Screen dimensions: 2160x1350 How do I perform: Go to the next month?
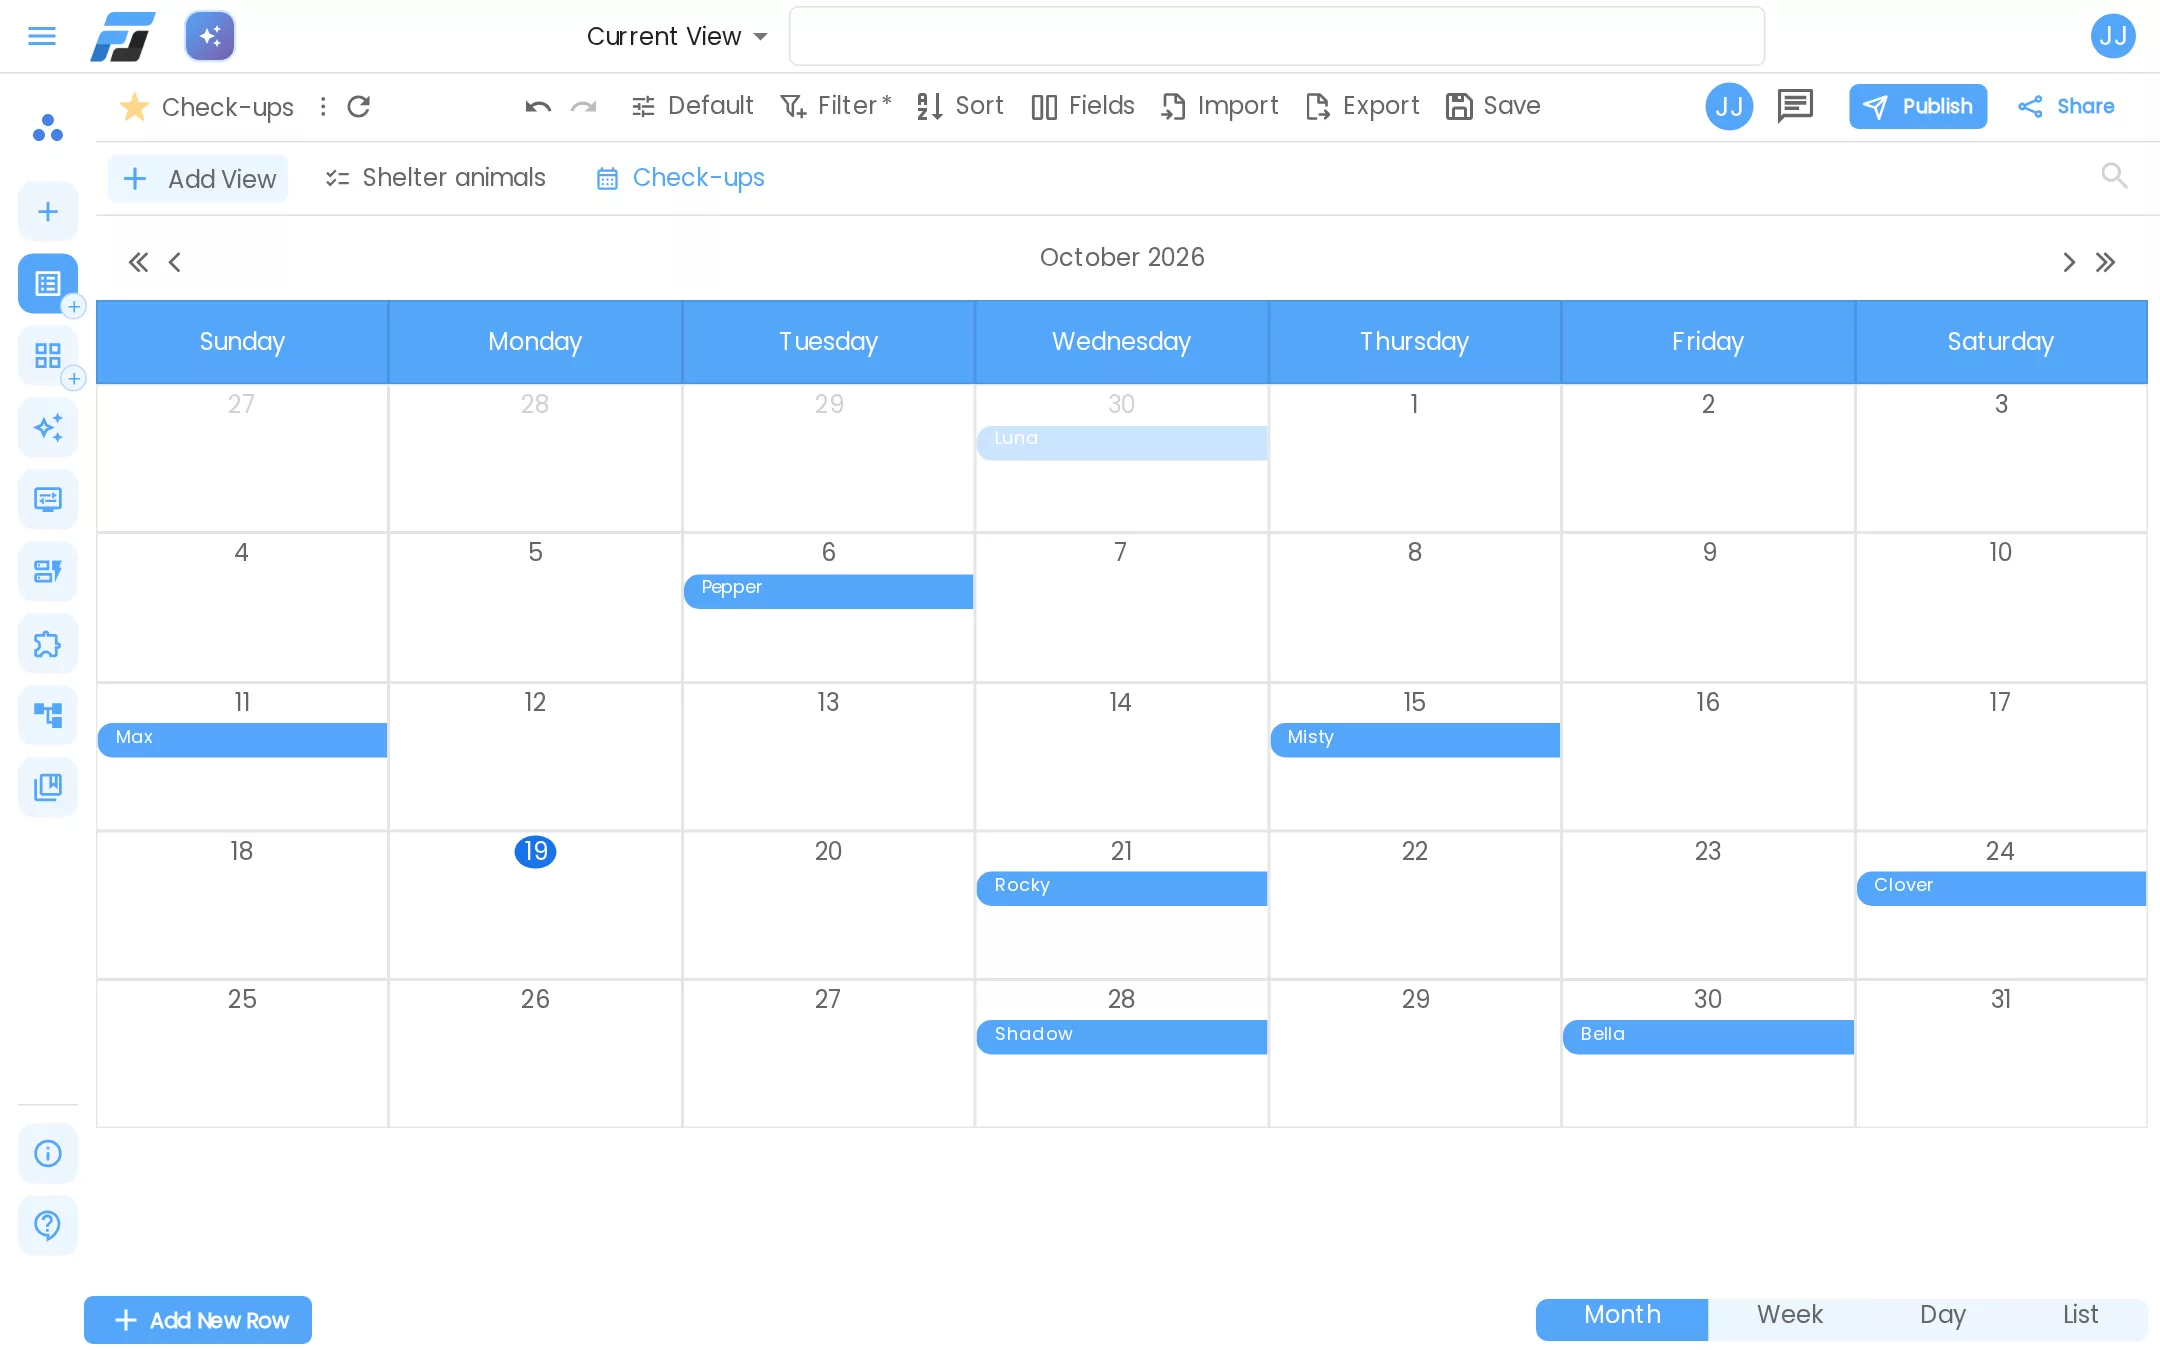(2069, 262)
